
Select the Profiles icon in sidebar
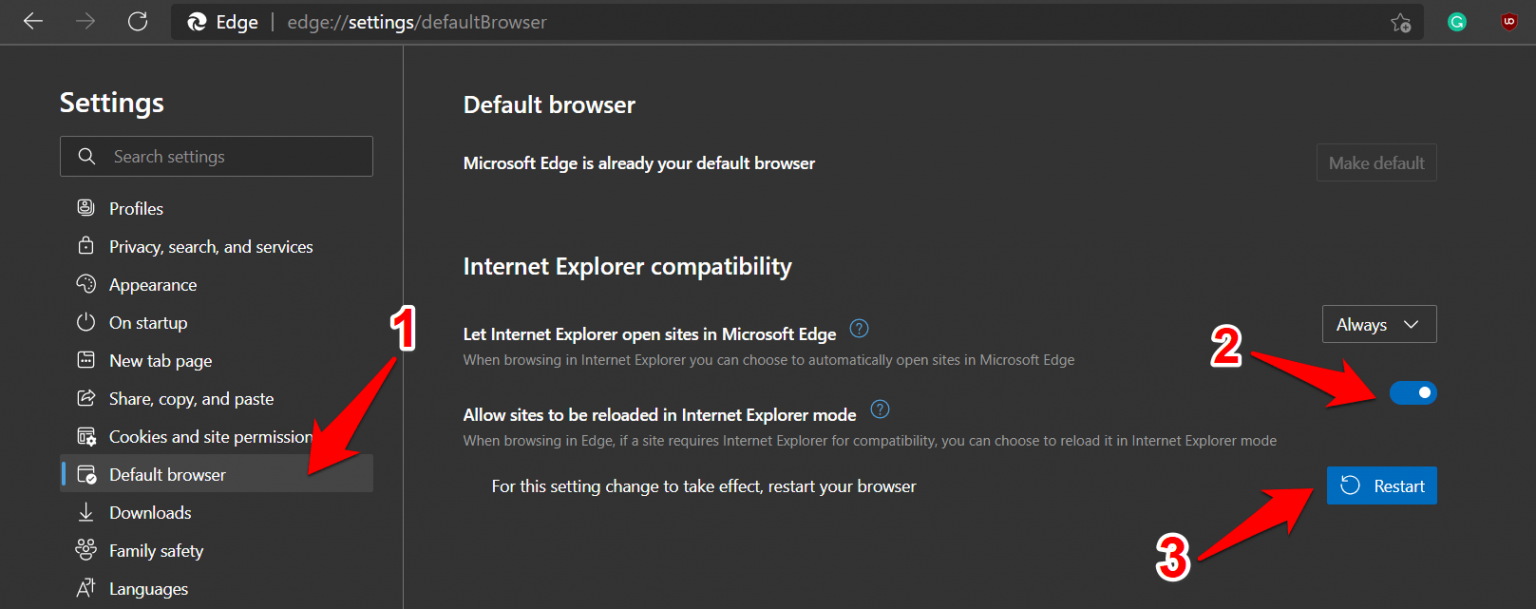(86, 208)
